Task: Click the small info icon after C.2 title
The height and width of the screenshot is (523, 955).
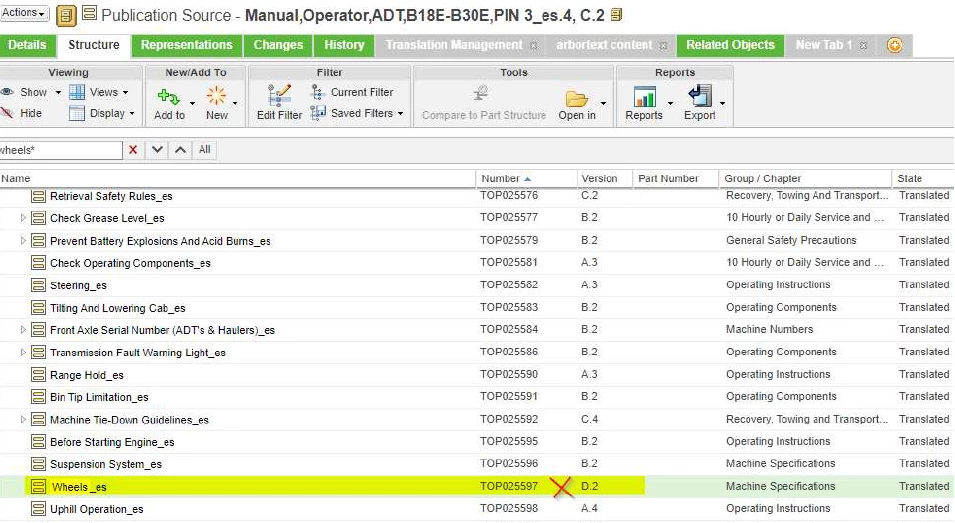Action: tap(616, 15)
